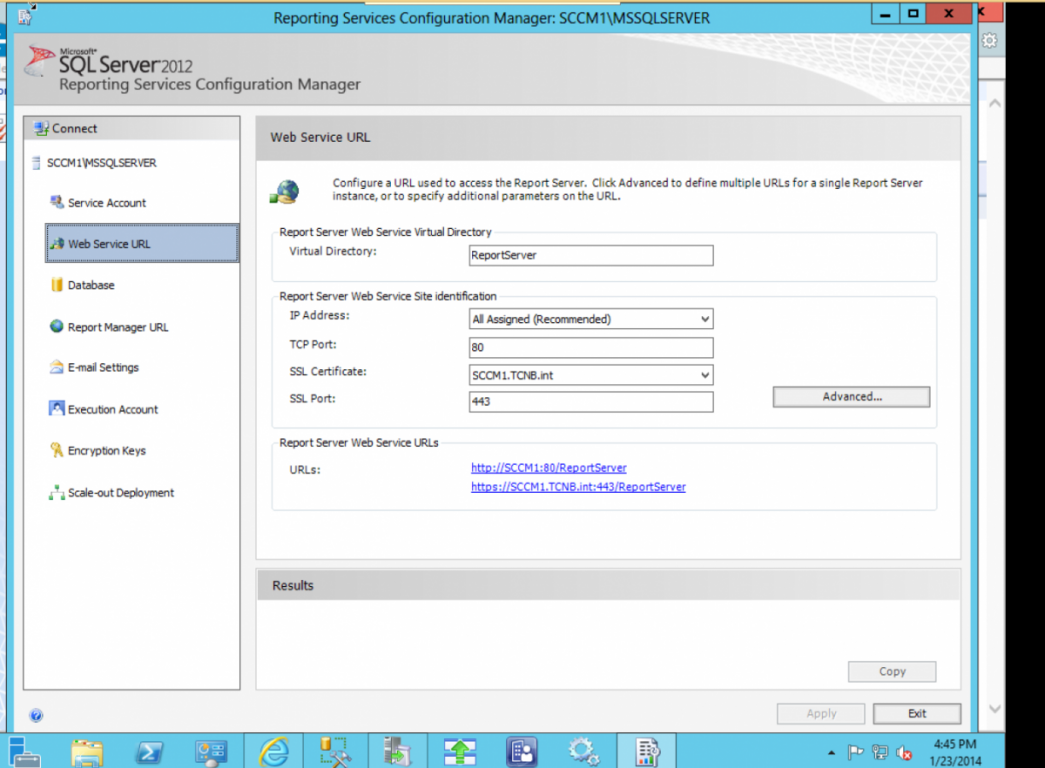This screenshot has width=1045, height=768.
Task: Go to the Report Manager URL page
Action: click(x=109, y=327)
